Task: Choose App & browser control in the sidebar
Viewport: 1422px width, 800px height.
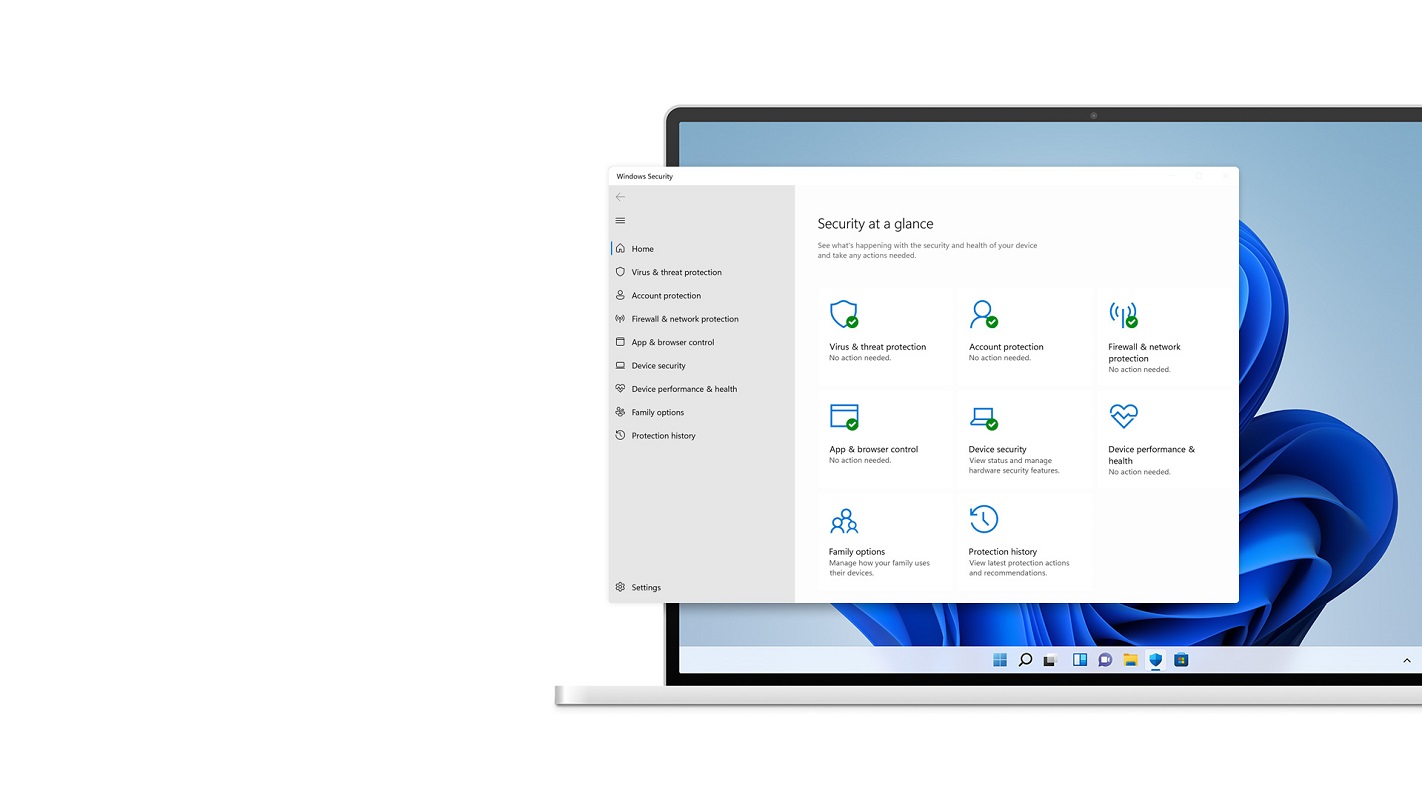Action: pyautogui.click(x=672, y=342)
